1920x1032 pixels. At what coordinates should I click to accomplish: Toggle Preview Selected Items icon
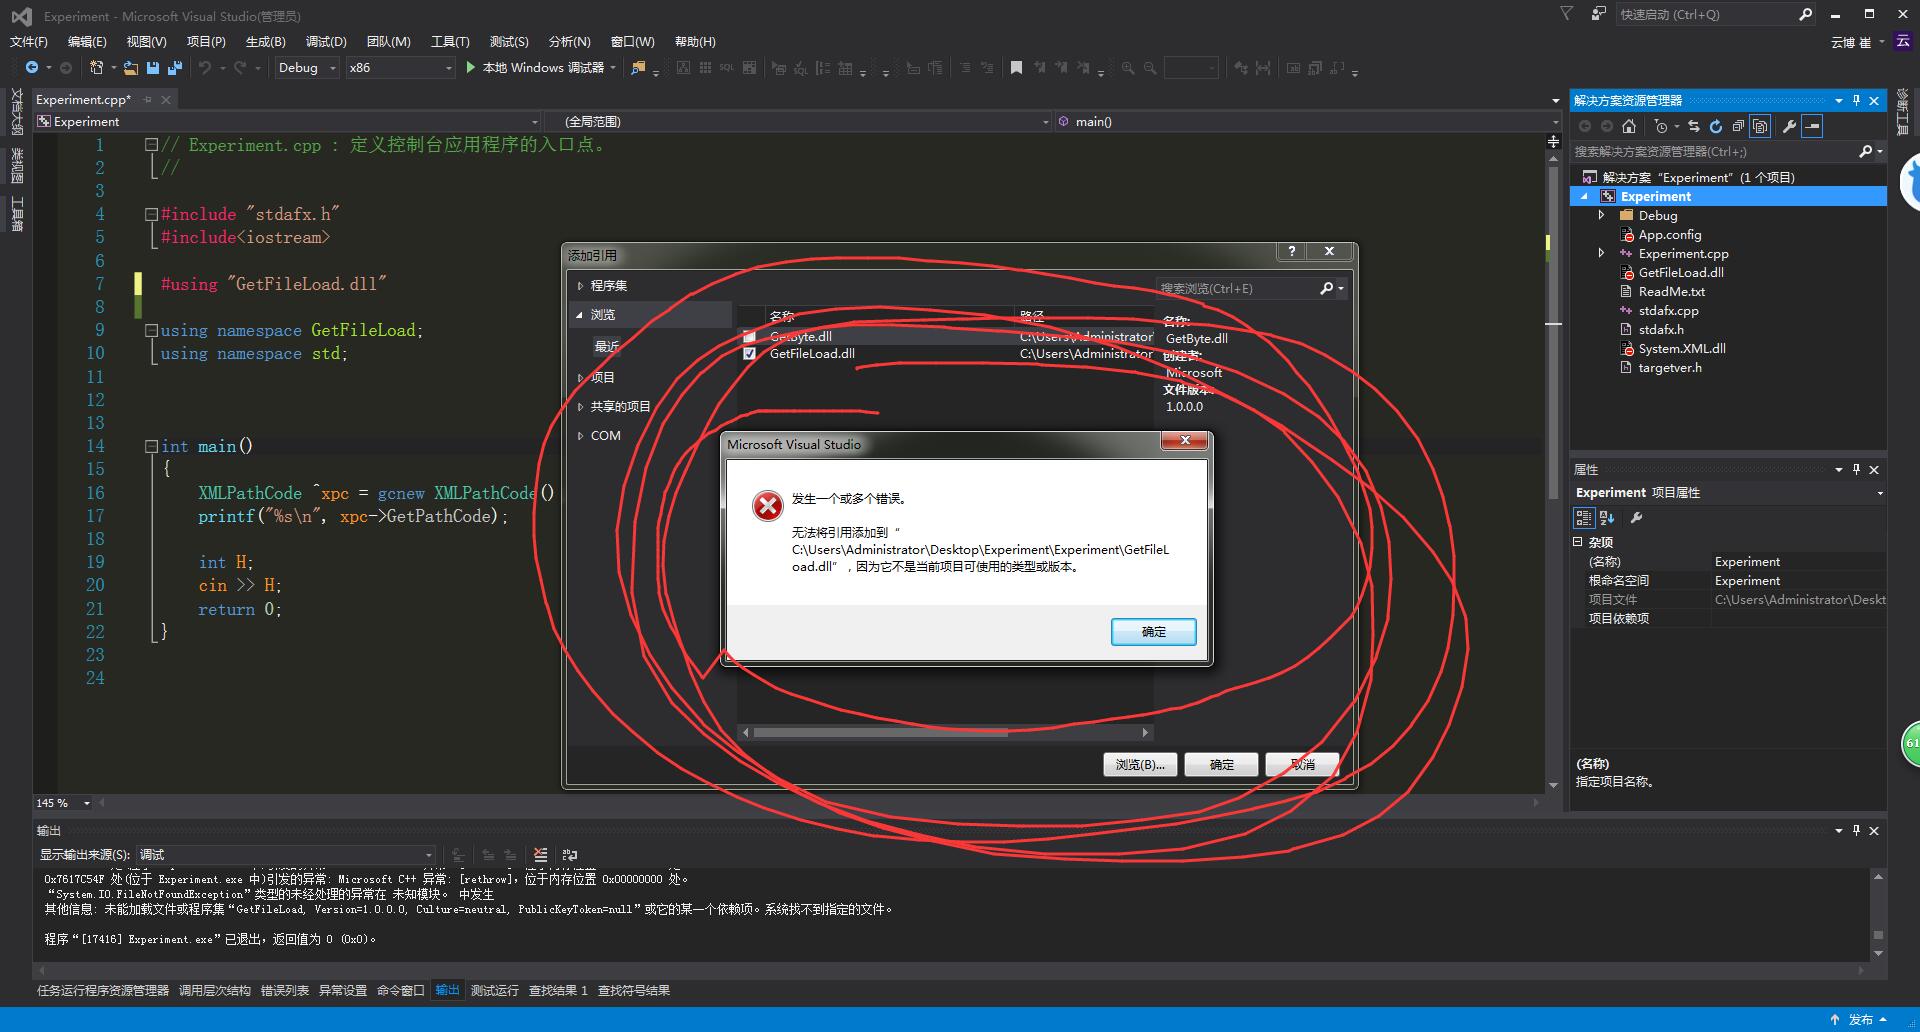(1812, 126)
